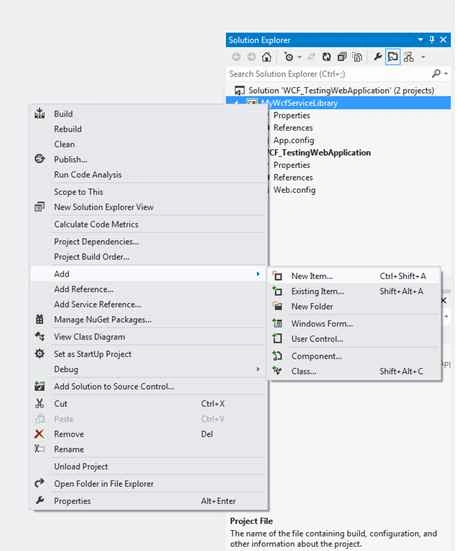Open the Solution Explorer toolbar overflow dropdown
The height and width of the screenshot is (551, 457).
(x=423, y=57)
